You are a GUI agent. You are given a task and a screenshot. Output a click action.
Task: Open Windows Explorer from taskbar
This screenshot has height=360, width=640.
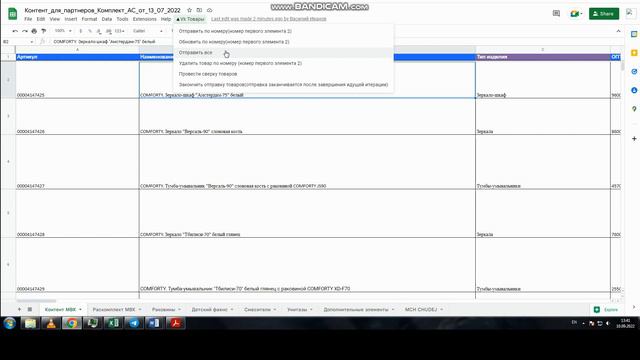click(x=30, y=323)
